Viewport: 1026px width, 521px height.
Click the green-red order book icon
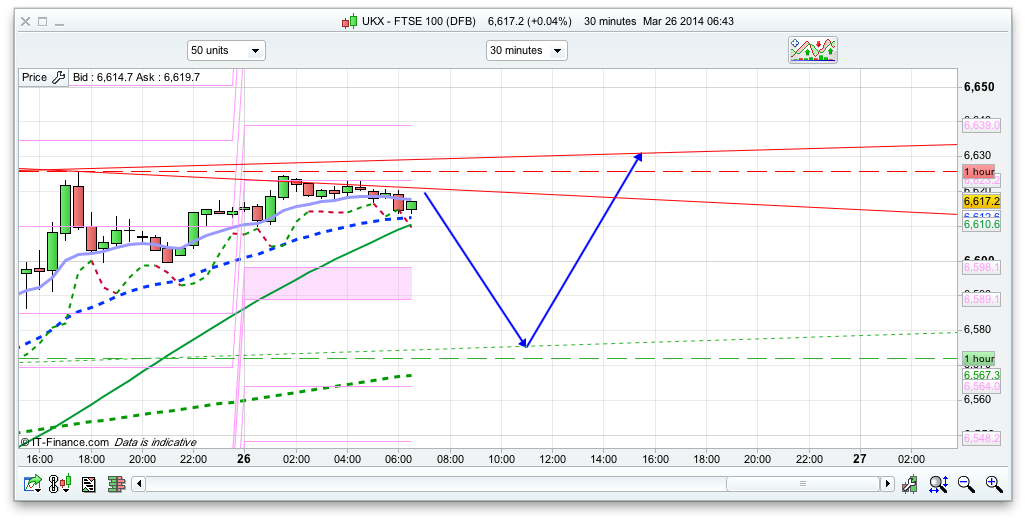(x=115, y=484)
